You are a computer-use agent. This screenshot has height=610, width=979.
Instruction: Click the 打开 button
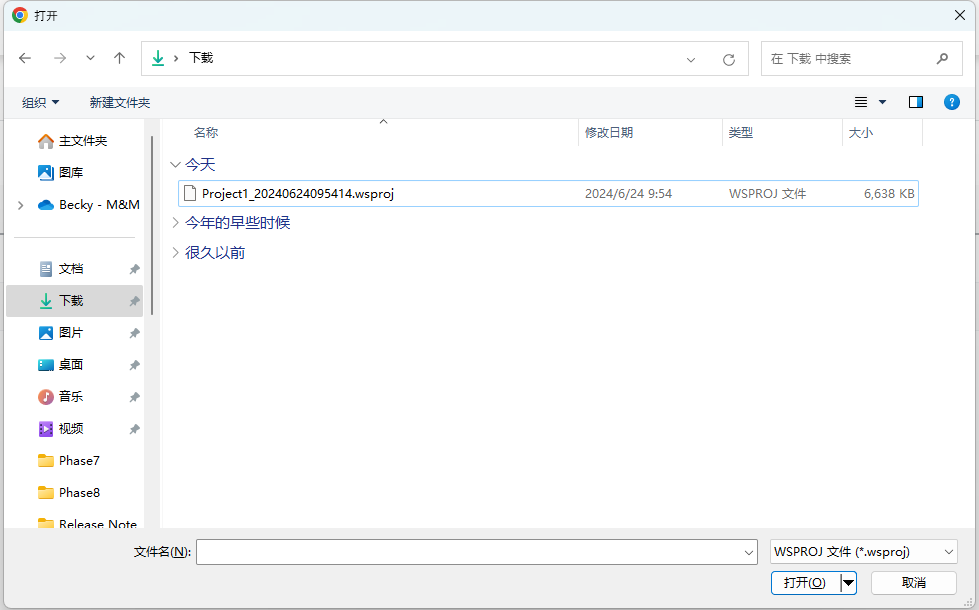pyautogui.click(x=805, y=583)
